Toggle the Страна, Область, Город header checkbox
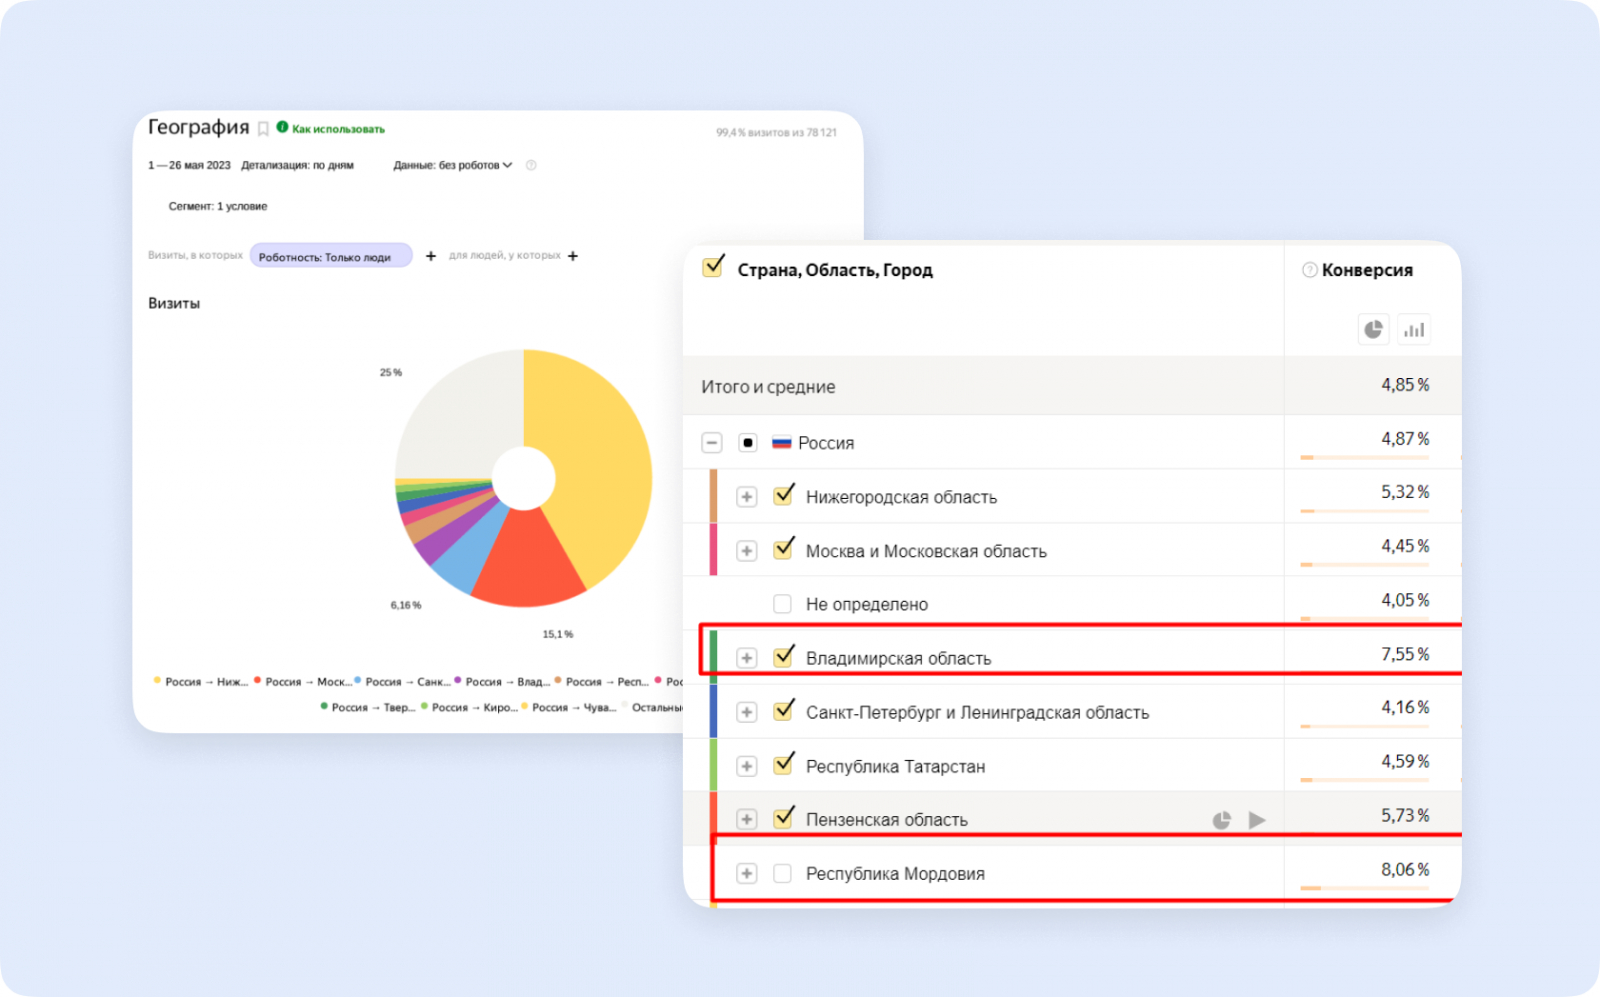1600x997 pixels. pyautogui.click(x=713, y=268)
